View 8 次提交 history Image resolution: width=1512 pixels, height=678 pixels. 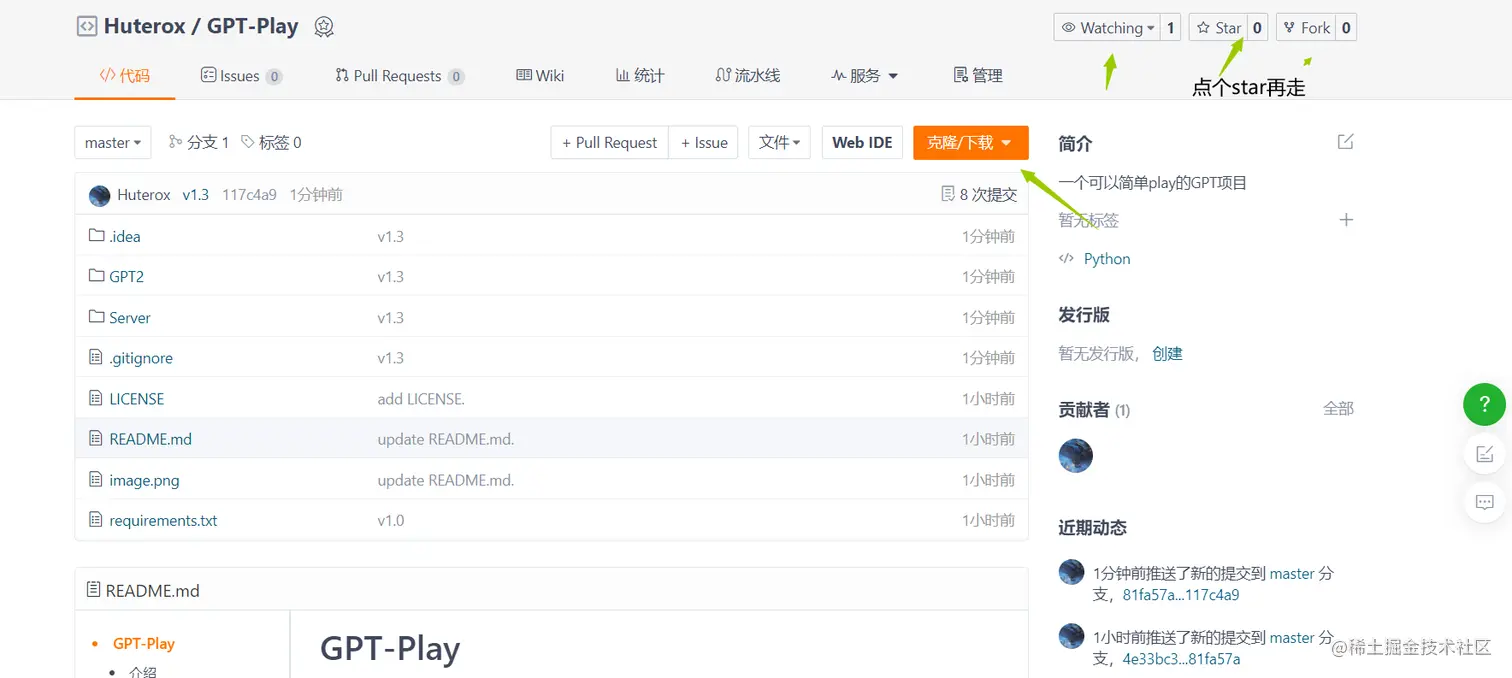[x=979, y=194]
